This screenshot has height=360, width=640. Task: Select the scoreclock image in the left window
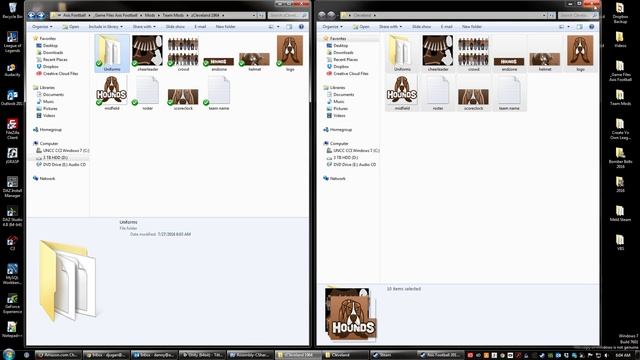coord(183,99)
